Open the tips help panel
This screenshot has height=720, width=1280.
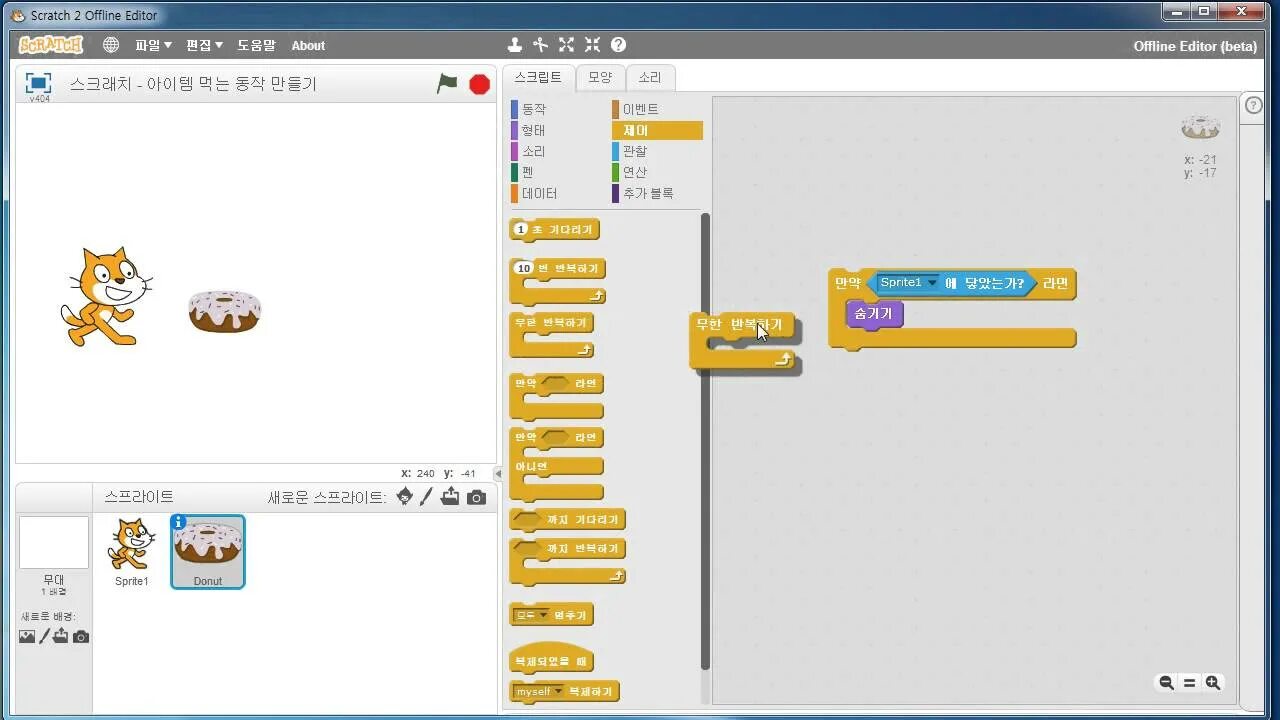click(1254, 107)
